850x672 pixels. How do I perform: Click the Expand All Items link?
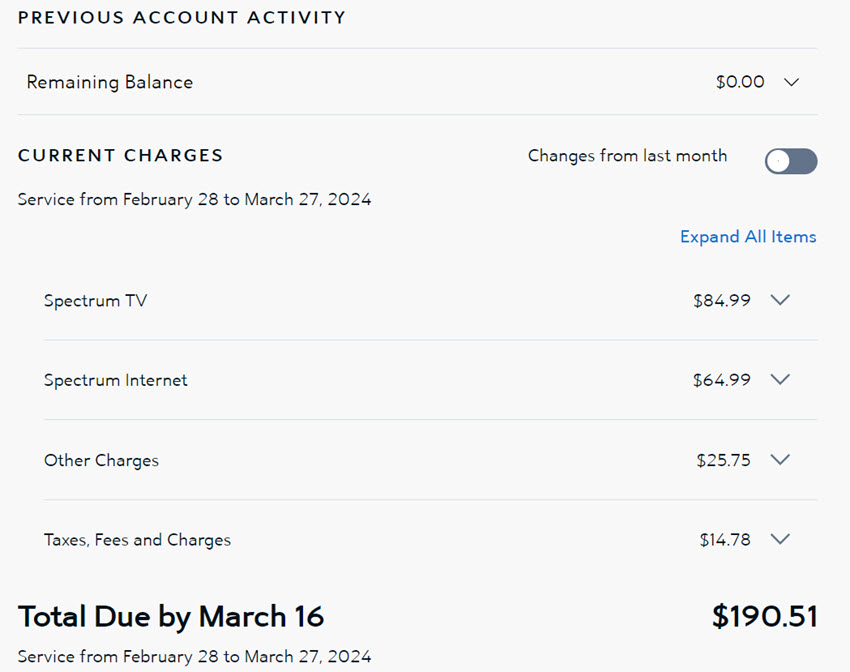[x=748, y=237]
